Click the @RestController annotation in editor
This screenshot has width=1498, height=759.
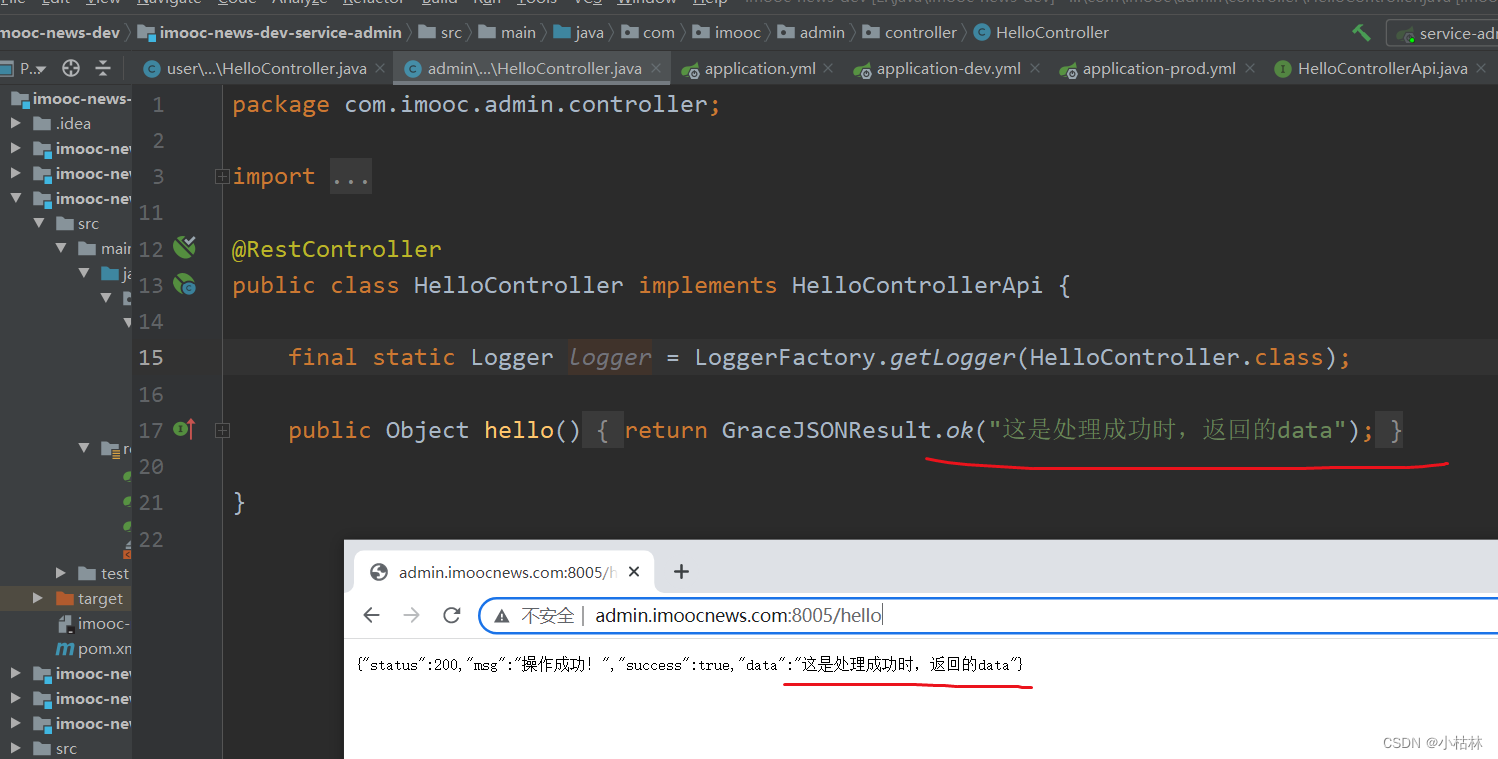(x=337, y=249)
